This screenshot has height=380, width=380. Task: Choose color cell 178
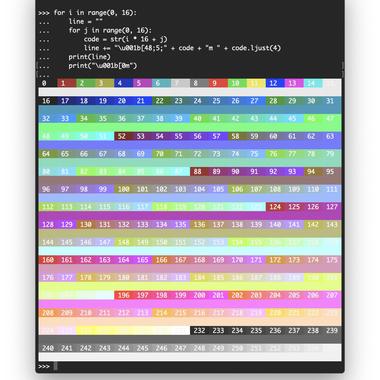pos(86,277)
